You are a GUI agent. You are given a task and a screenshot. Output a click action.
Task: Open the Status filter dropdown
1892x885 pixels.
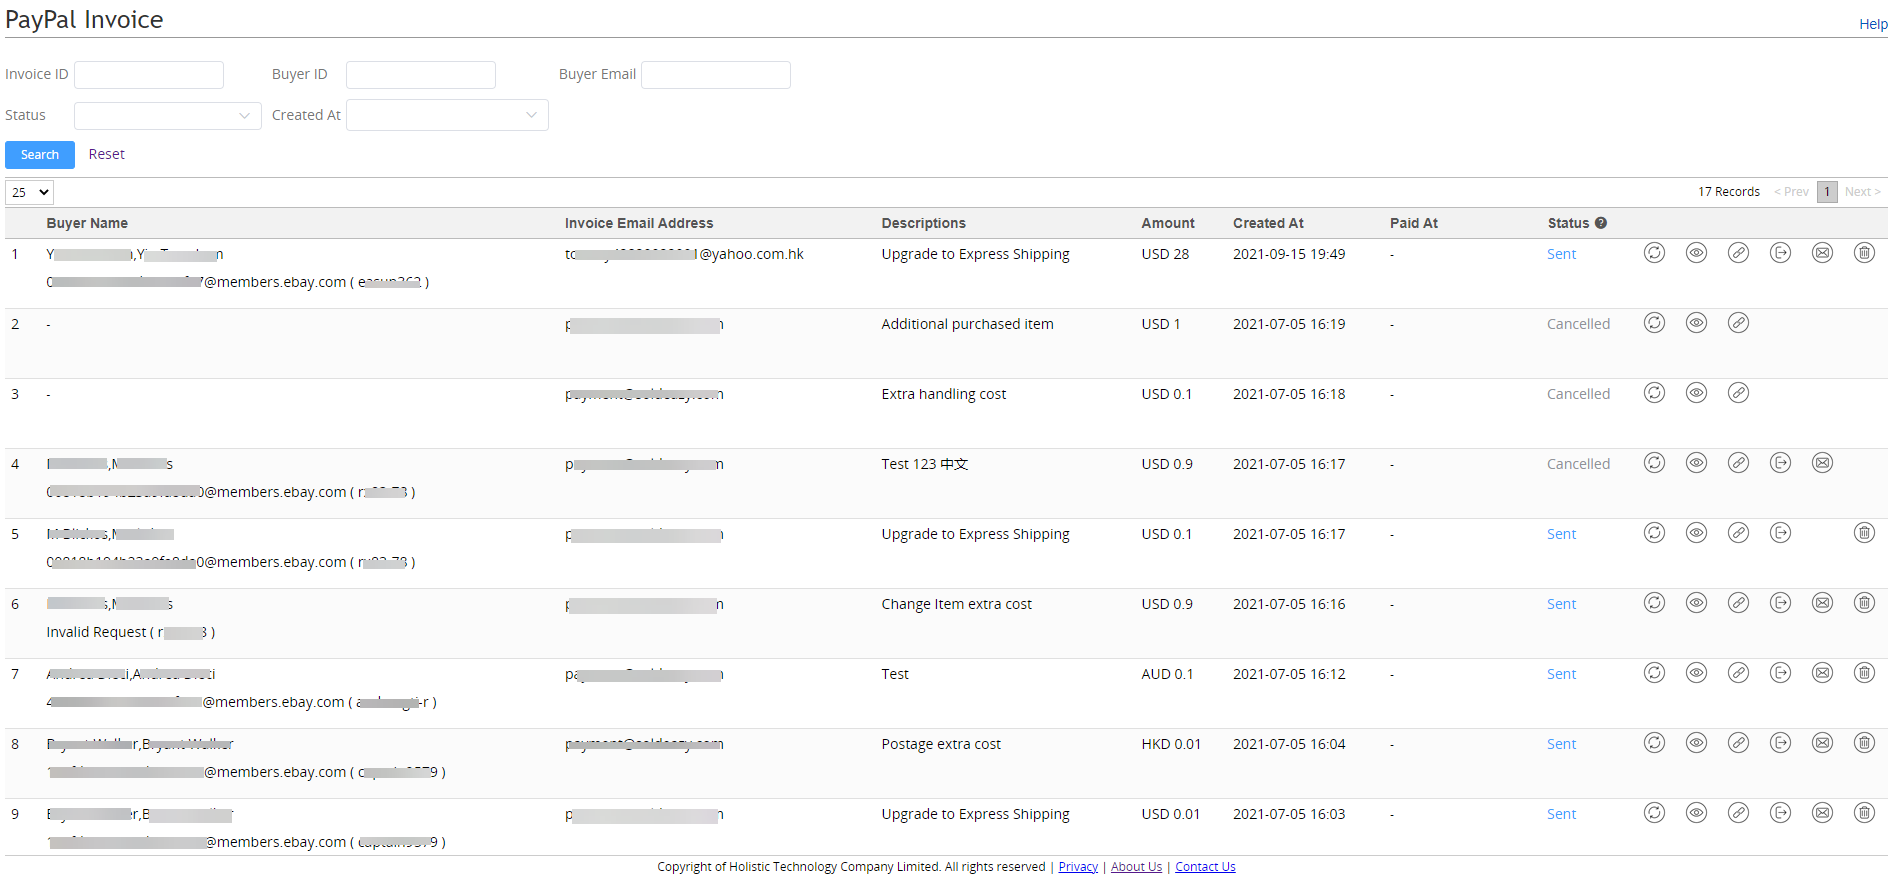(168, 116)
